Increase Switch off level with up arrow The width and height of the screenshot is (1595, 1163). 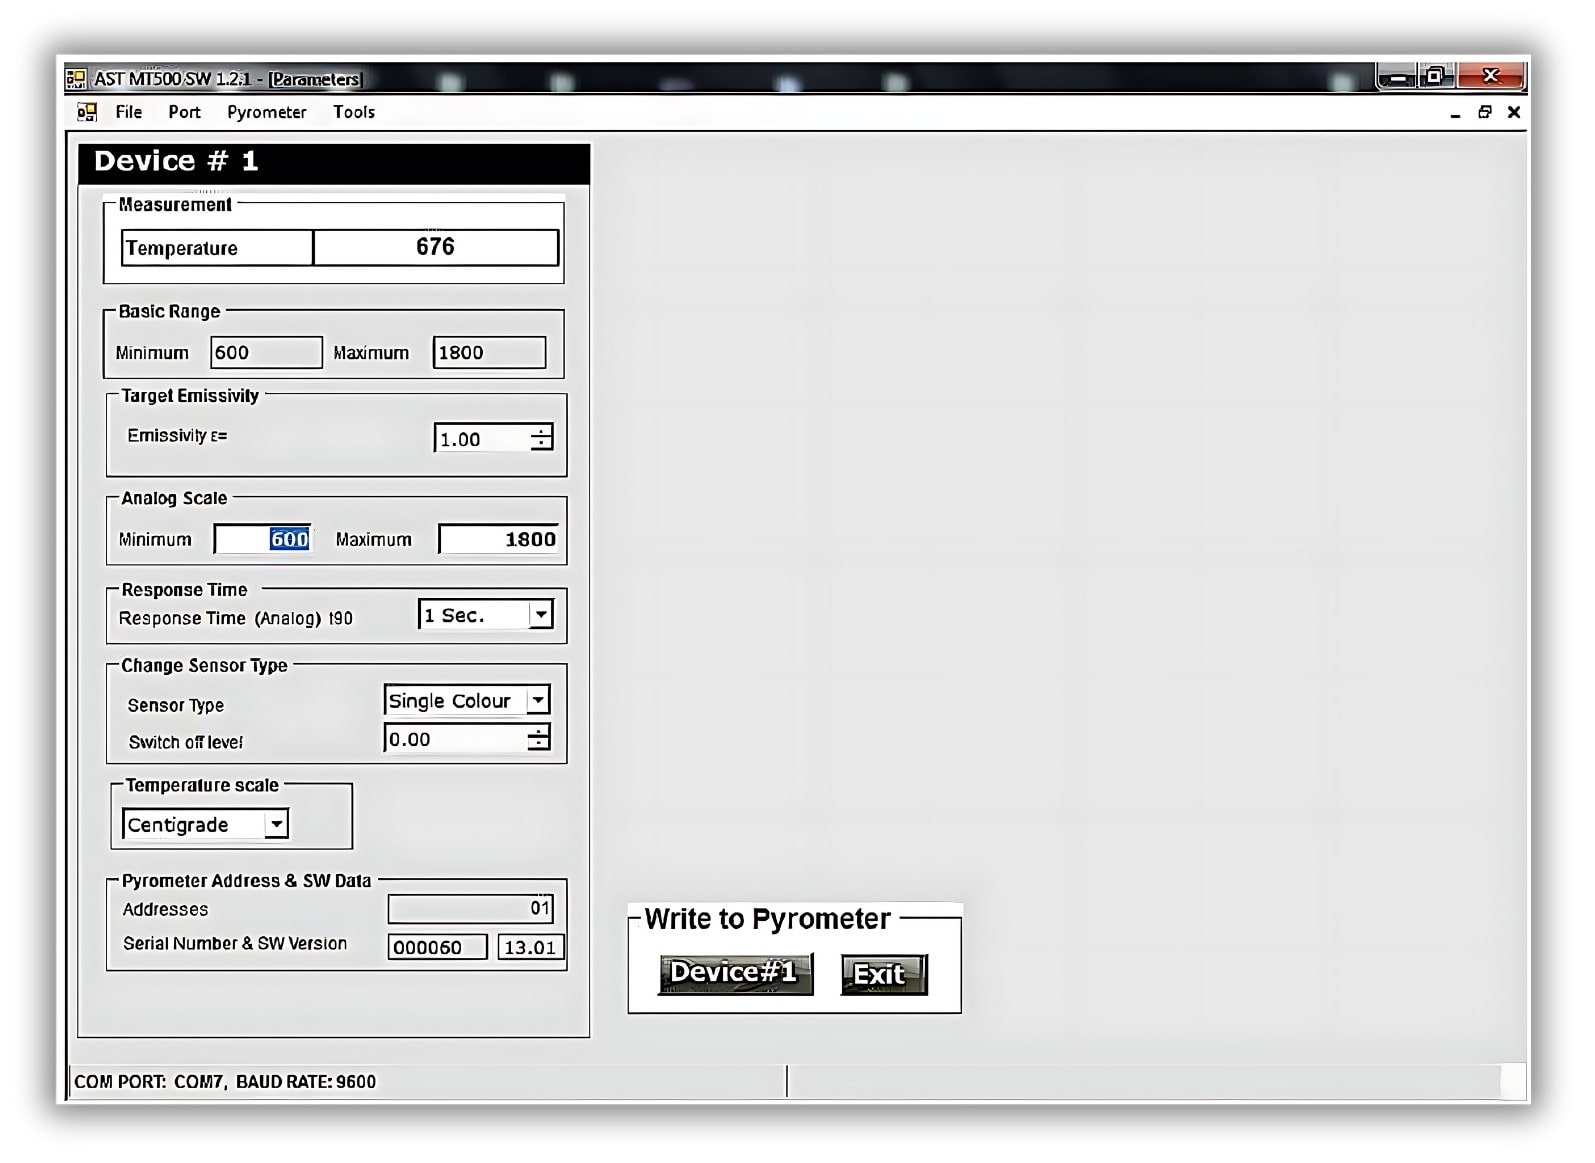538,732
